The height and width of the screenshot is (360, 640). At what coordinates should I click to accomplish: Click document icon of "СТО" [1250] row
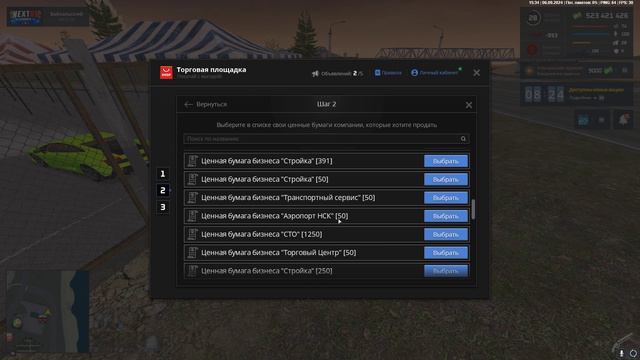[x=192, y=234]
